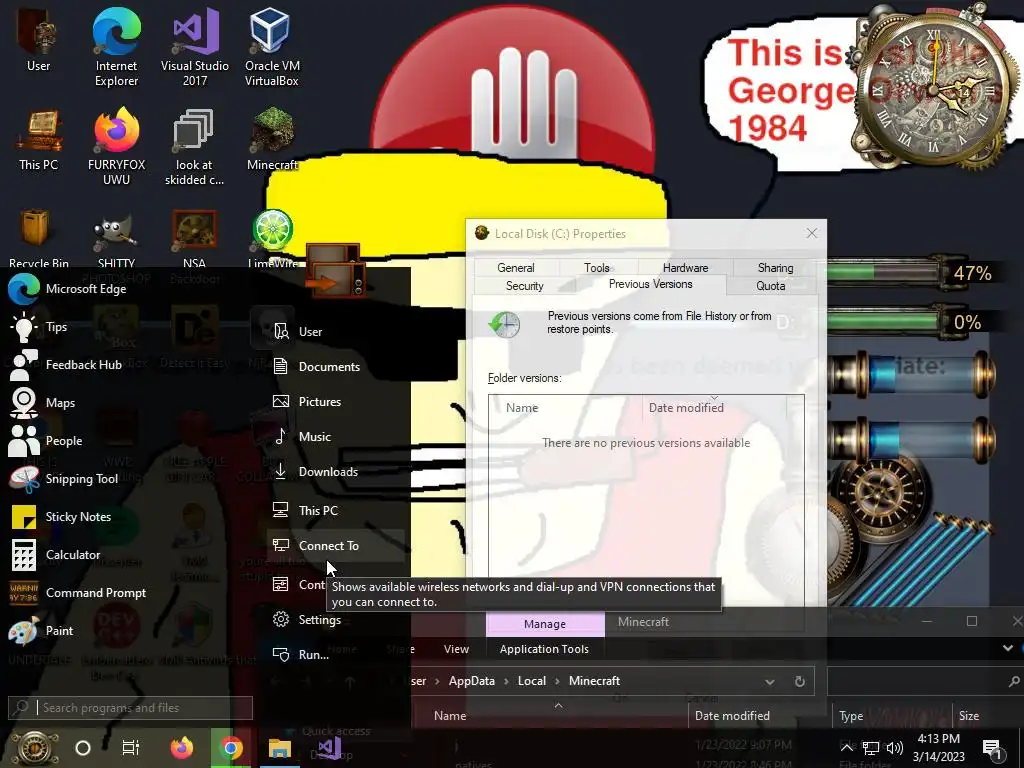Viewport: 1024px width, 768px height.
Task: Open Oracle VM VirtualBox desktop icon
Action: (x=272, y=46)
